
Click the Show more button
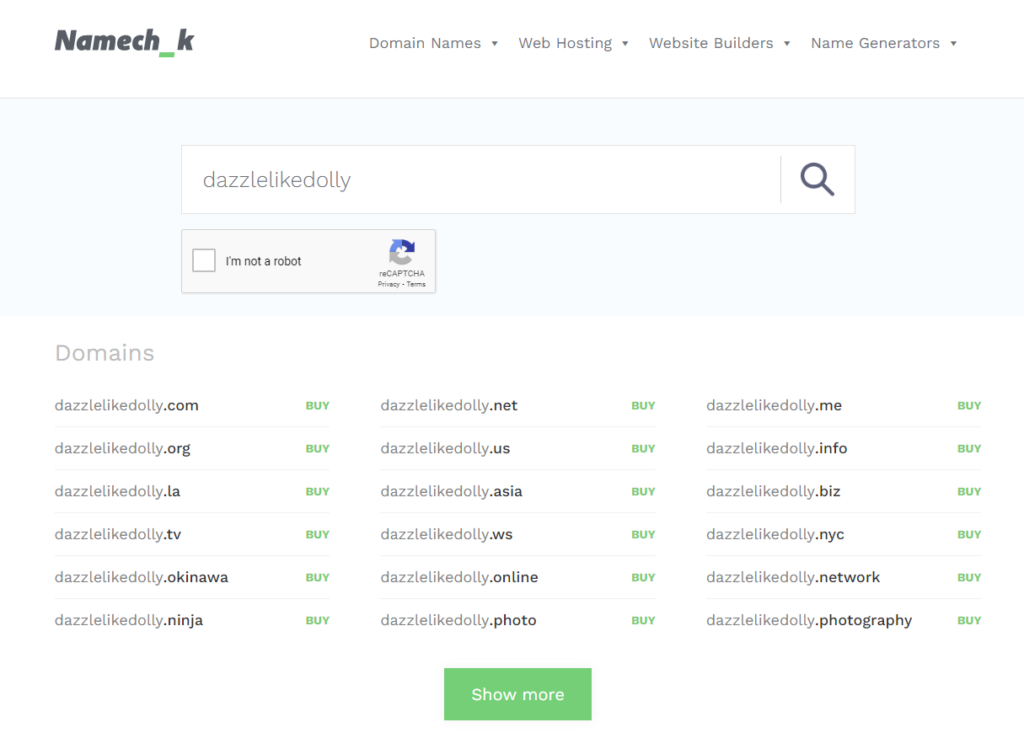(518, 694)
